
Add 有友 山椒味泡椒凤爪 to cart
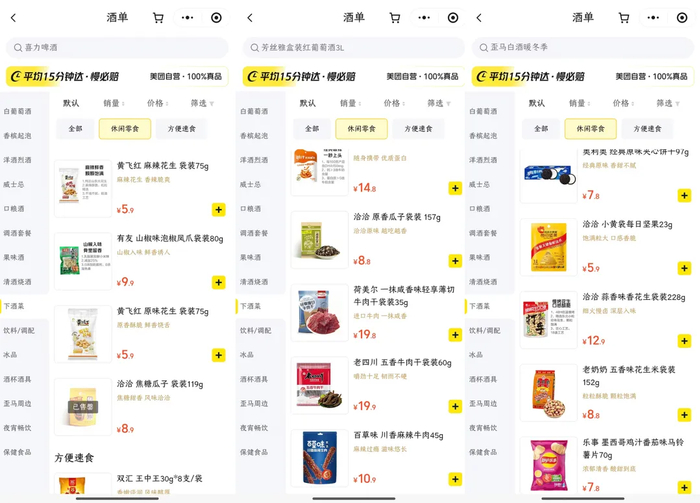point(218,282)
